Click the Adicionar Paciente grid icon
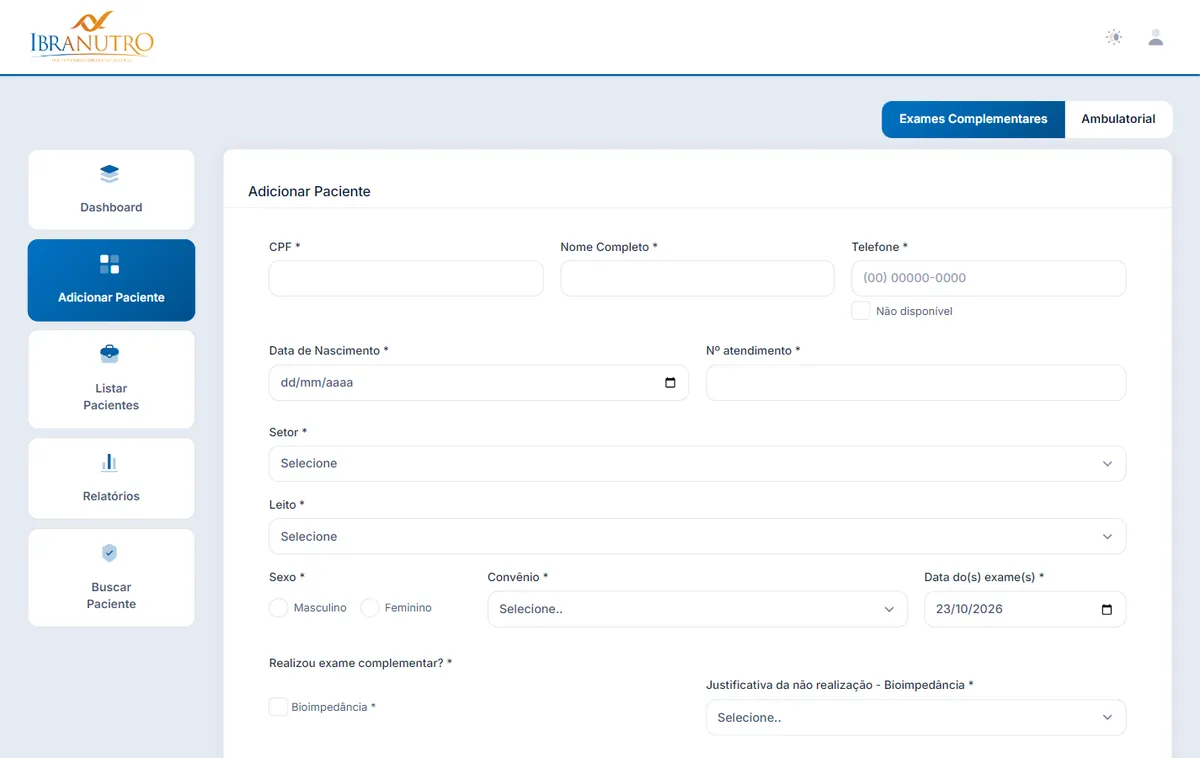The height and width of the screenshot is (758, 1200). coord(110,264)
